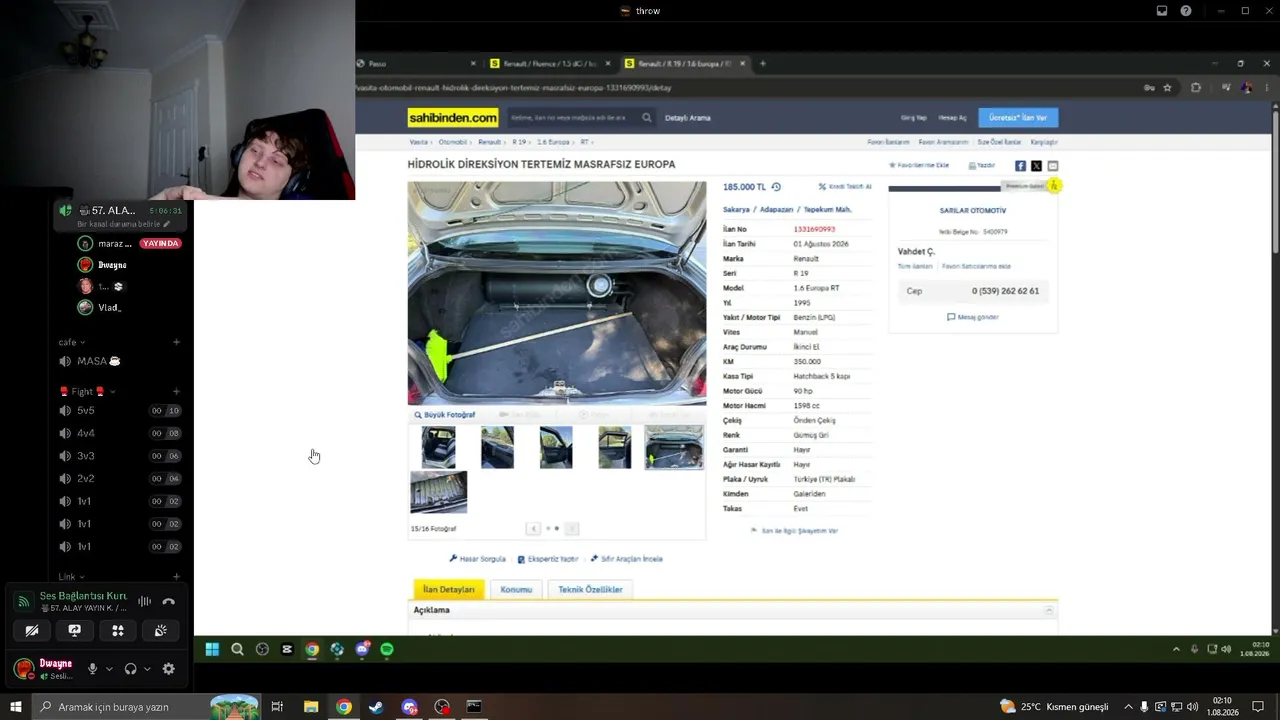Open Discord user settings gear
Image resolution: width=1280 pixels, height=720 pixels.
coord(168,669)
